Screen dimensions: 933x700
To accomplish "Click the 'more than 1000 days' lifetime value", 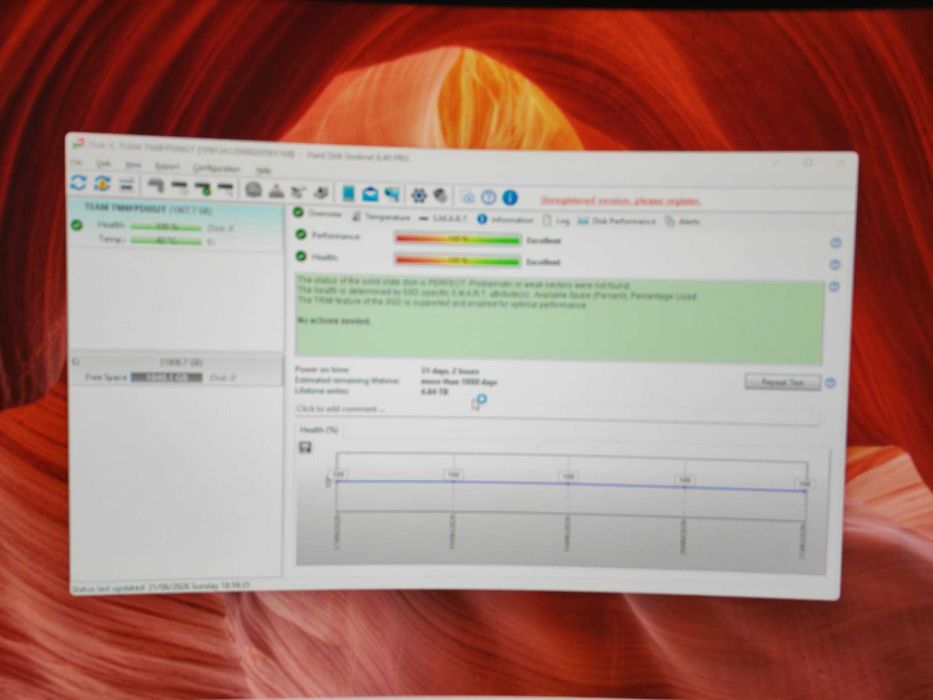I will (459, 382).
